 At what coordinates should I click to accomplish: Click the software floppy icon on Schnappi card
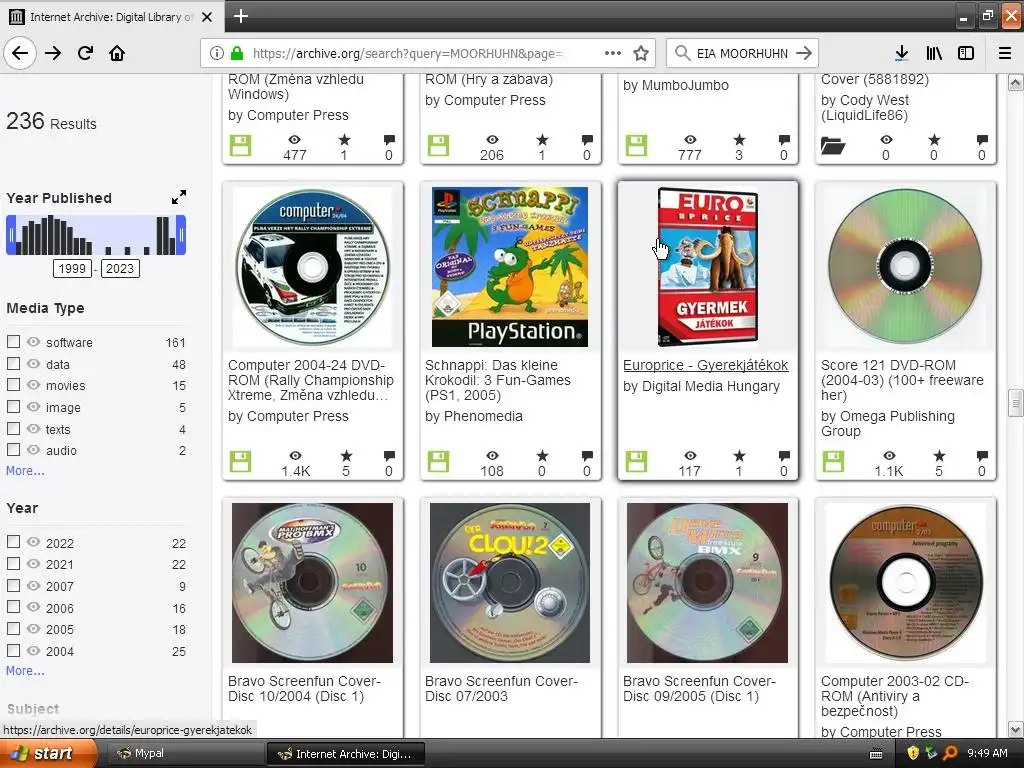438,461
